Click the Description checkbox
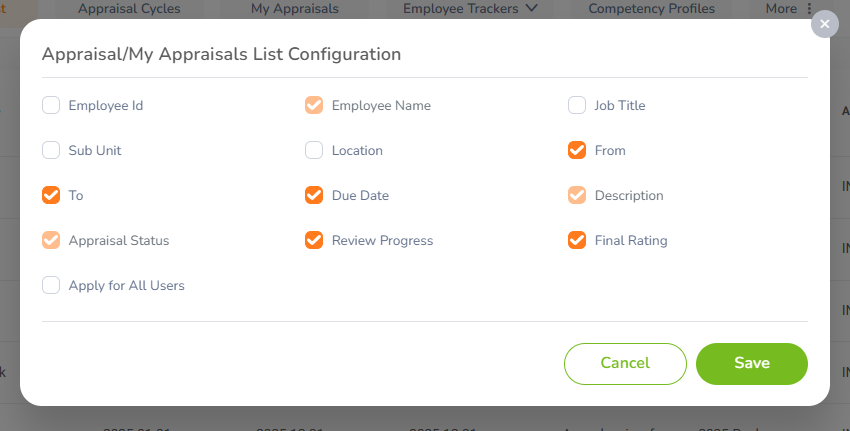The image size is (850, 431). [577, 195]
